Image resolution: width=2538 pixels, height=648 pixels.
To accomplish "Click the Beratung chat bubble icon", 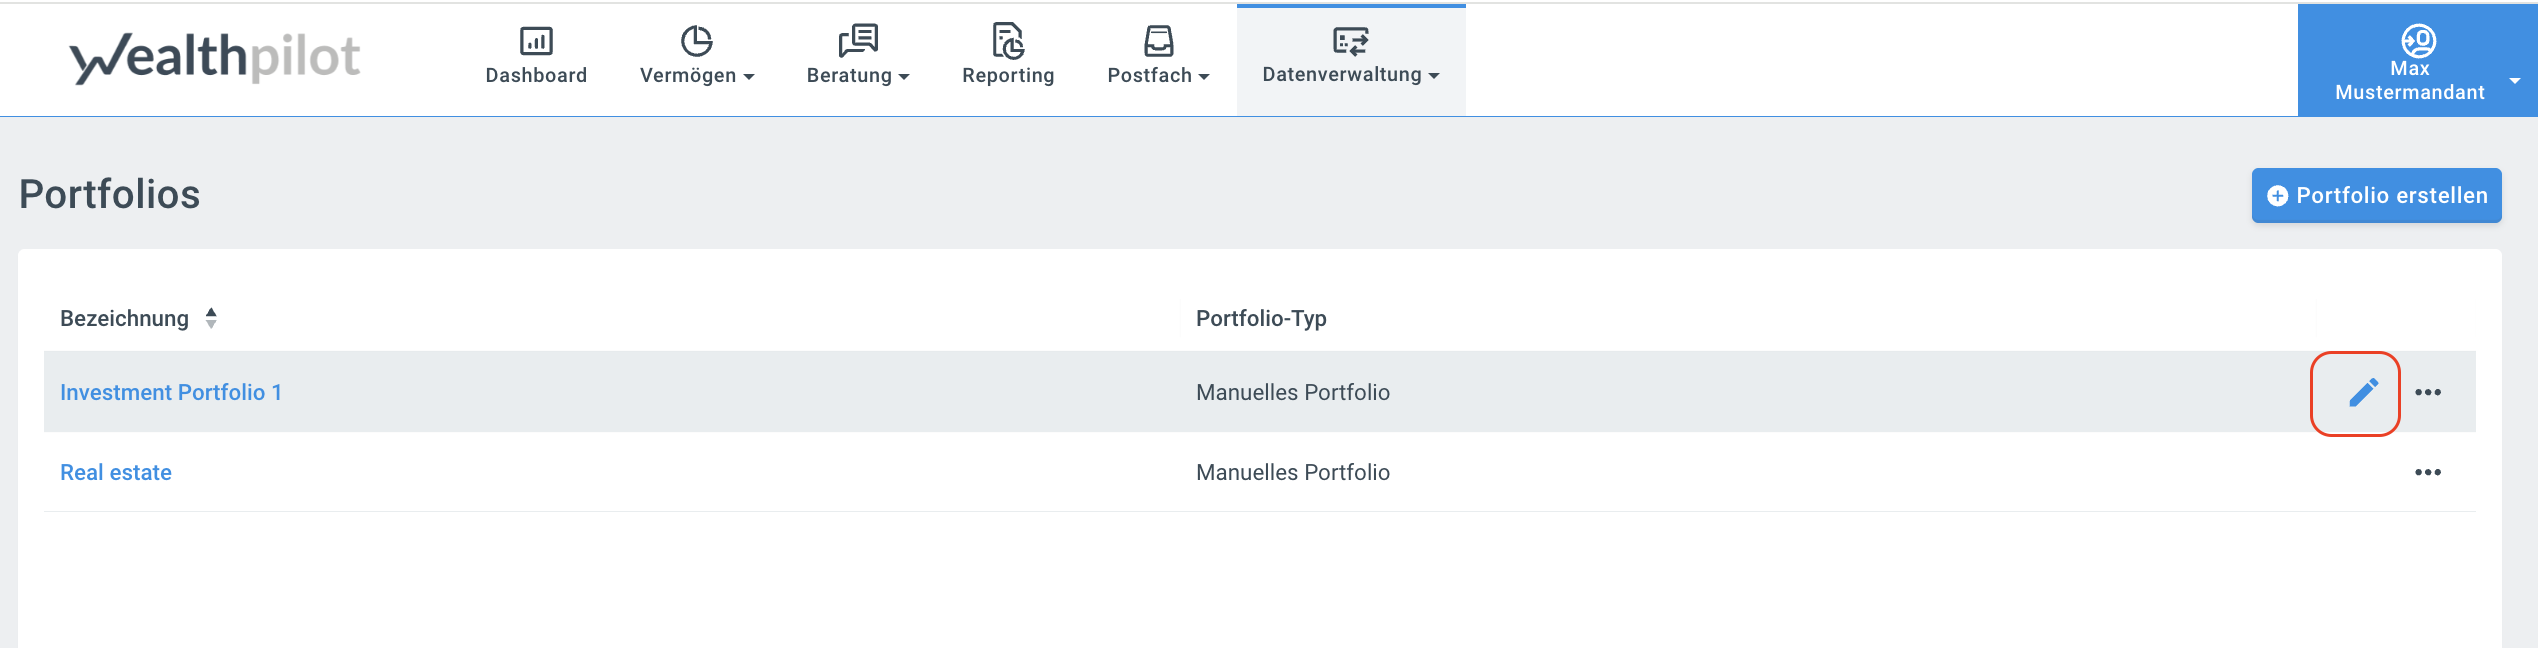I will (x=858, y=41).
